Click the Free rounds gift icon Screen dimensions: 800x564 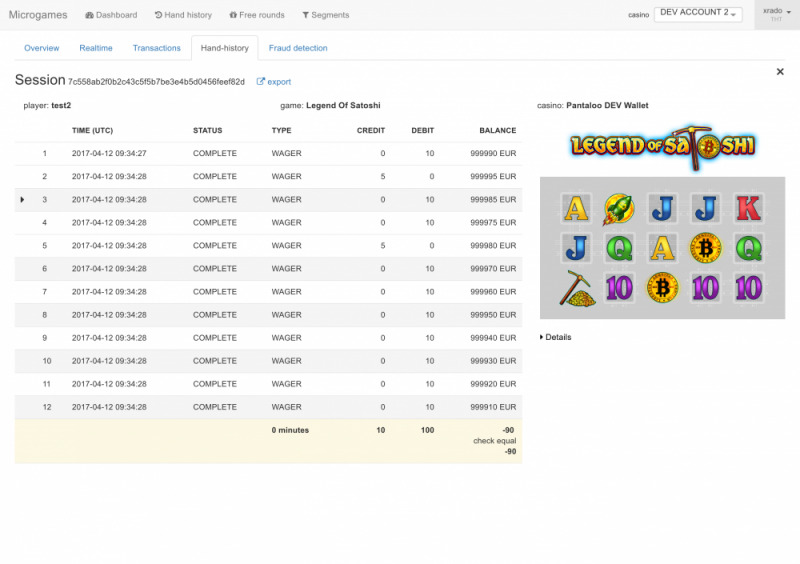tap(233, 15)
